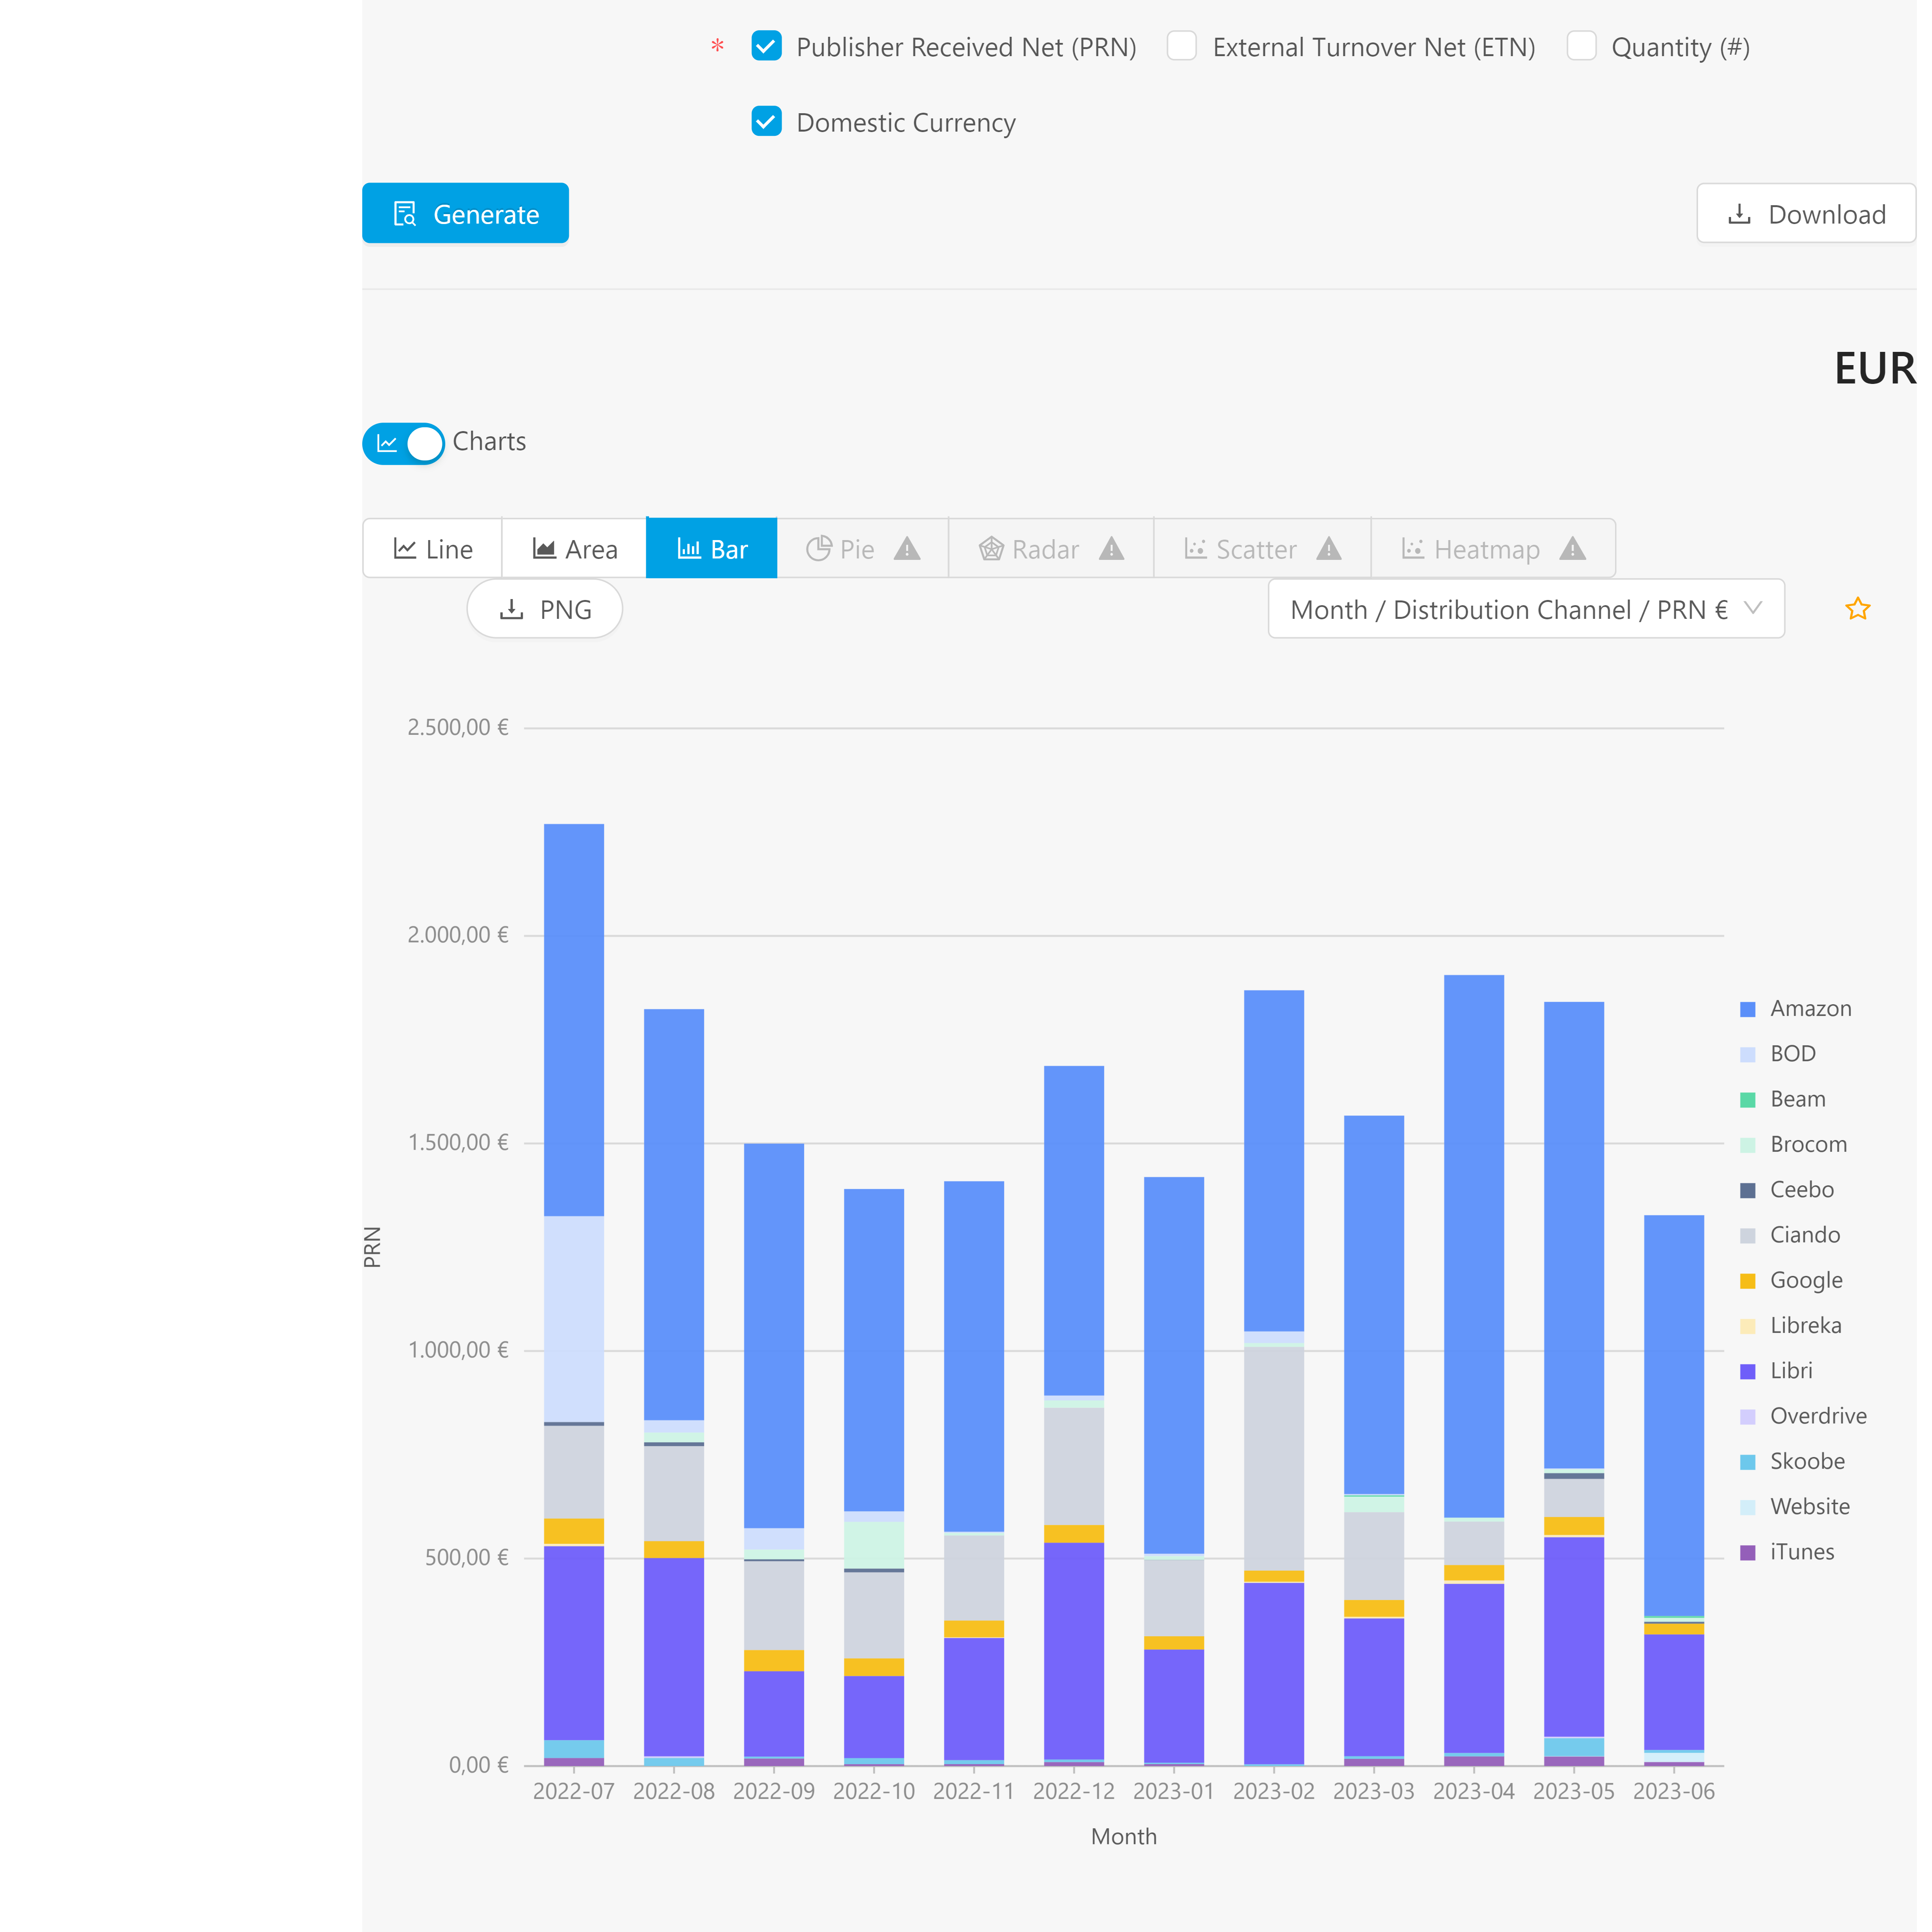Viewport: 1932px width, 1932px height.
Task: Click the Heatmap warning triangle icon
Action: pyautogui.click(x=1573, y=549)
